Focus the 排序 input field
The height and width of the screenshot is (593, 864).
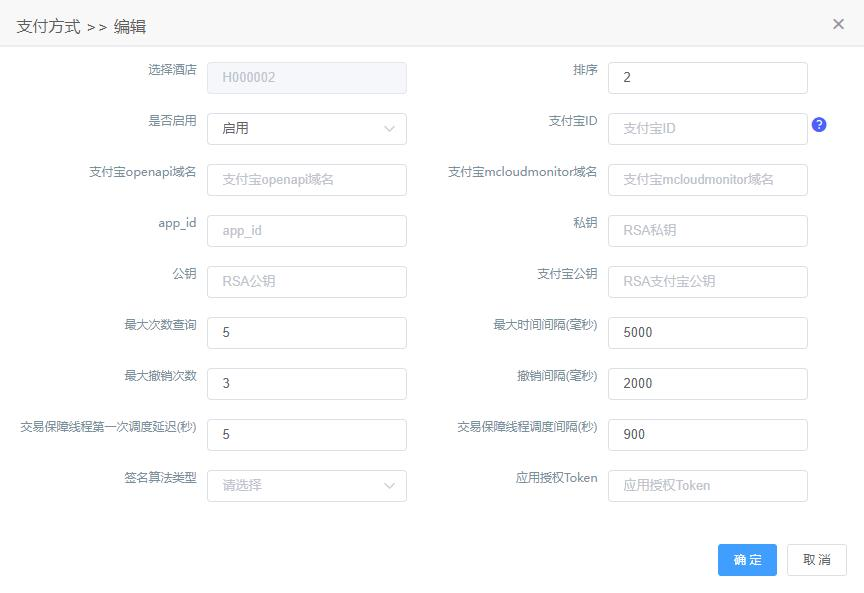[x=708, y=78]
